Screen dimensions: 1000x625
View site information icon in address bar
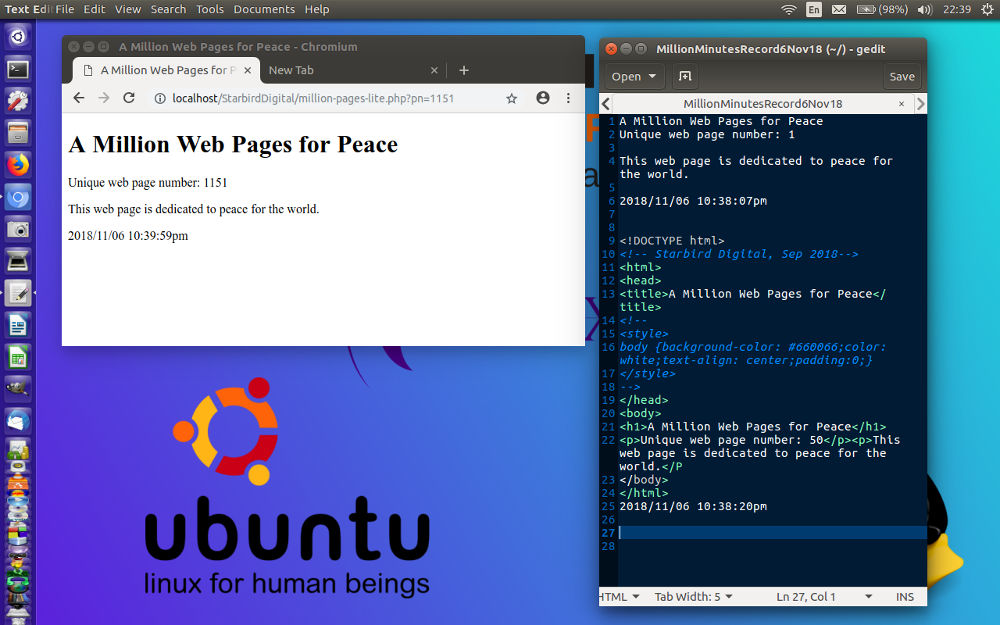click(x=160, y=98)
